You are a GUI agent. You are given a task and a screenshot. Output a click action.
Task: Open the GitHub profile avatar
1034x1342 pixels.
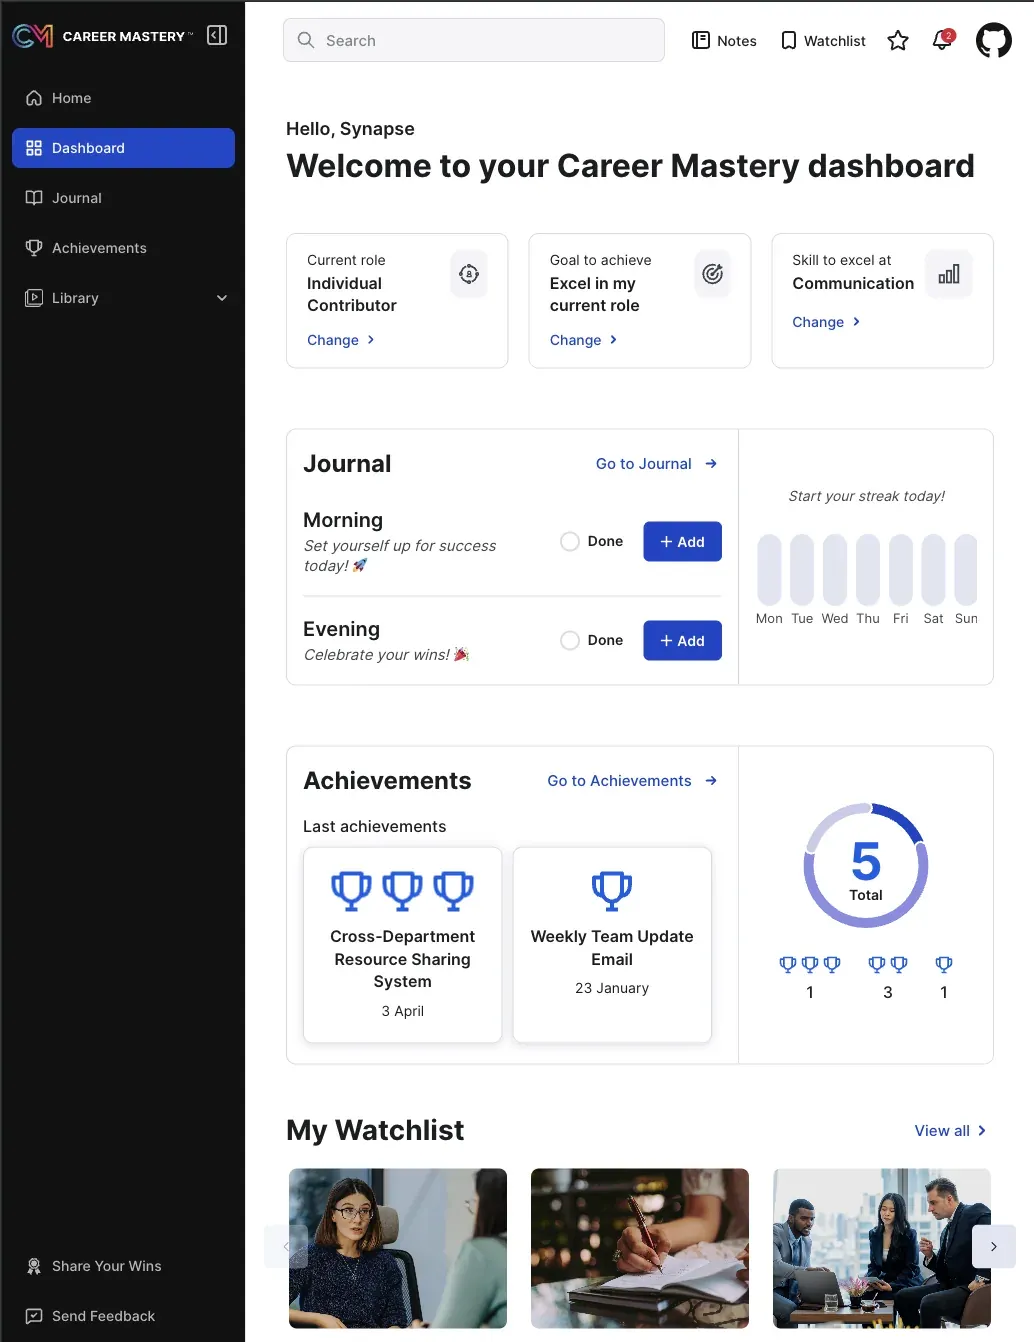pos(994,41)
